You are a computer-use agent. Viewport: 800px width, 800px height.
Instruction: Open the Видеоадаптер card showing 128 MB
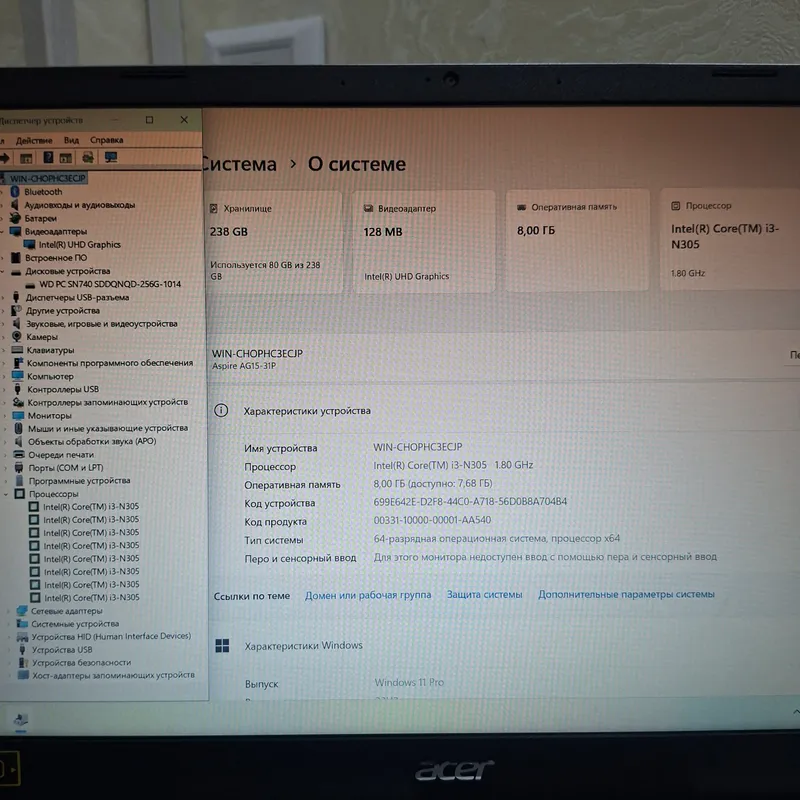pos(423,241)
